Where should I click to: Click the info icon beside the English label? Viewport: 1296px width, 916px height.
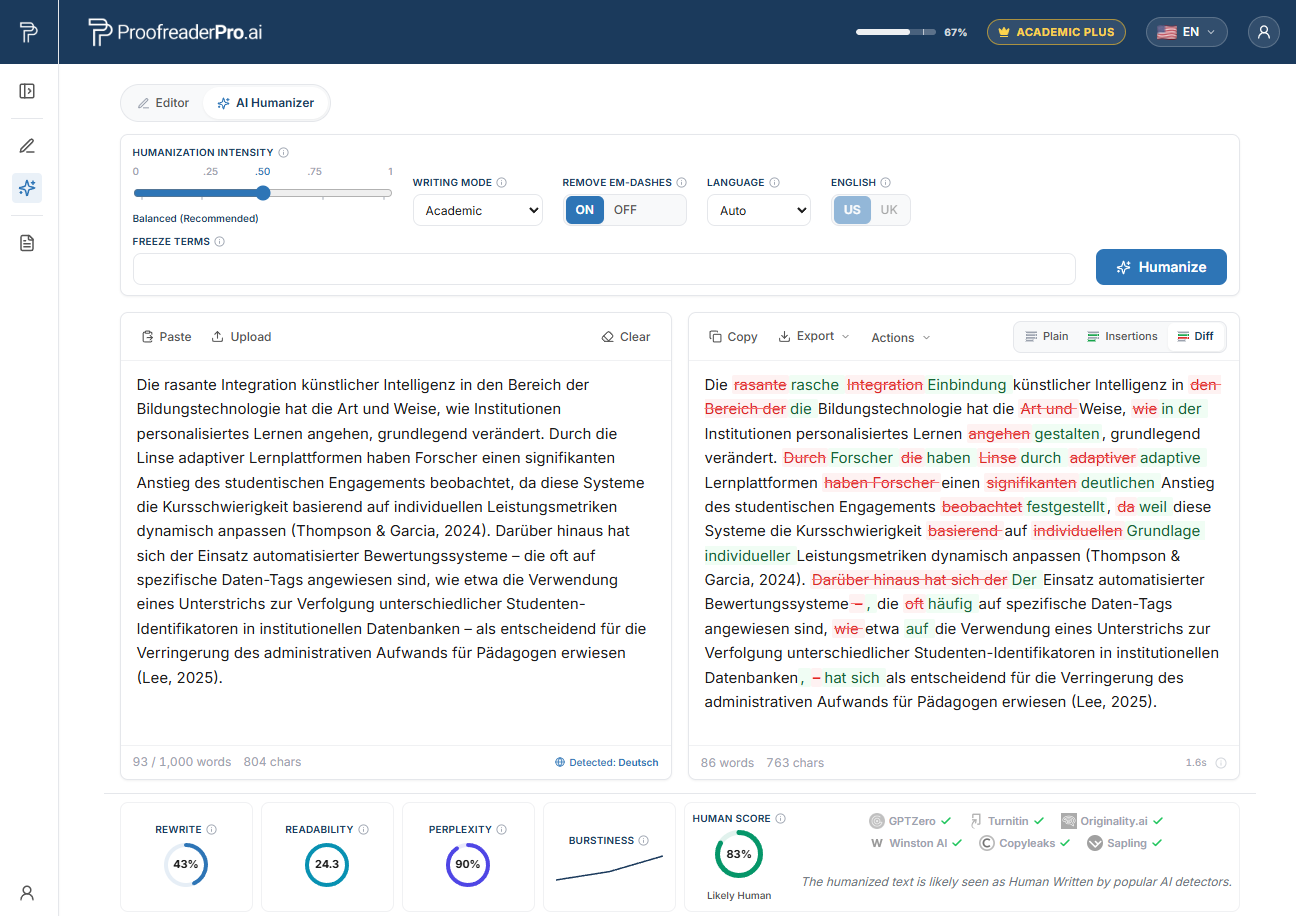pyautogui.click(x=886, y=183)
